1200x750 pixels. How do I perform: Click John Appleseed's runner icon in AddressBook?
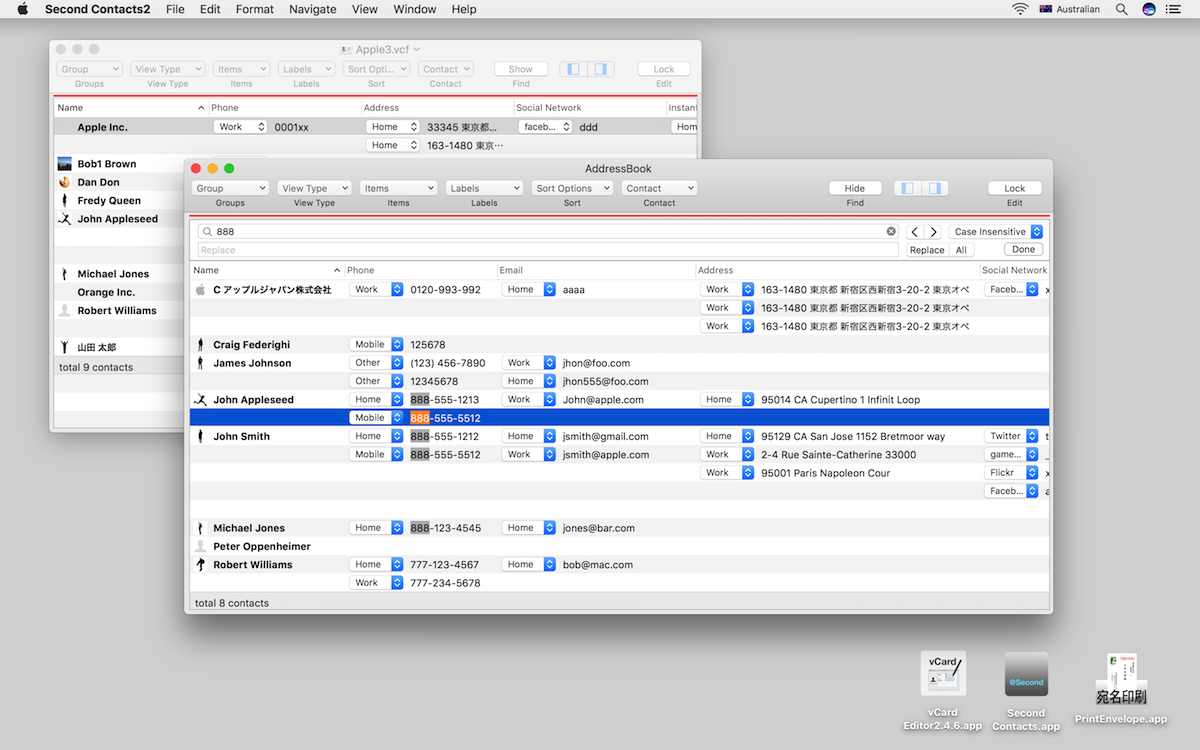pyautogui.click(x=201, y=400)
